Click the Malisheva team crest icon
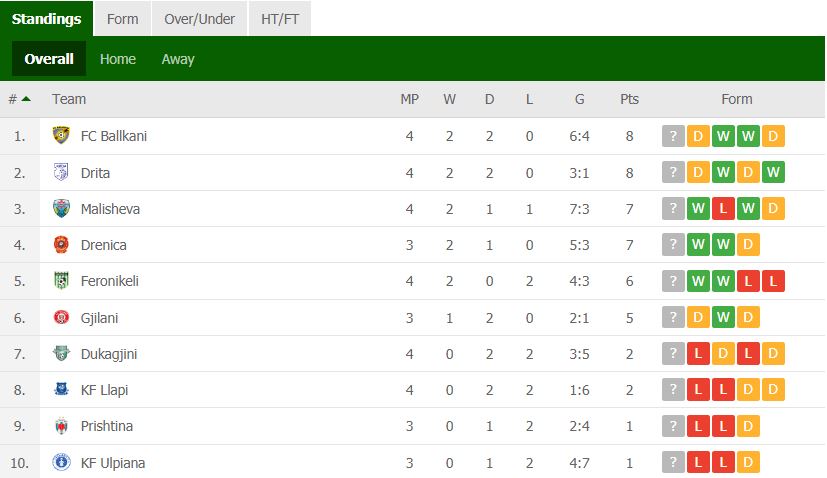Viewport: 827px width, 478px height. pyautogui.click(x=61, y=208)
